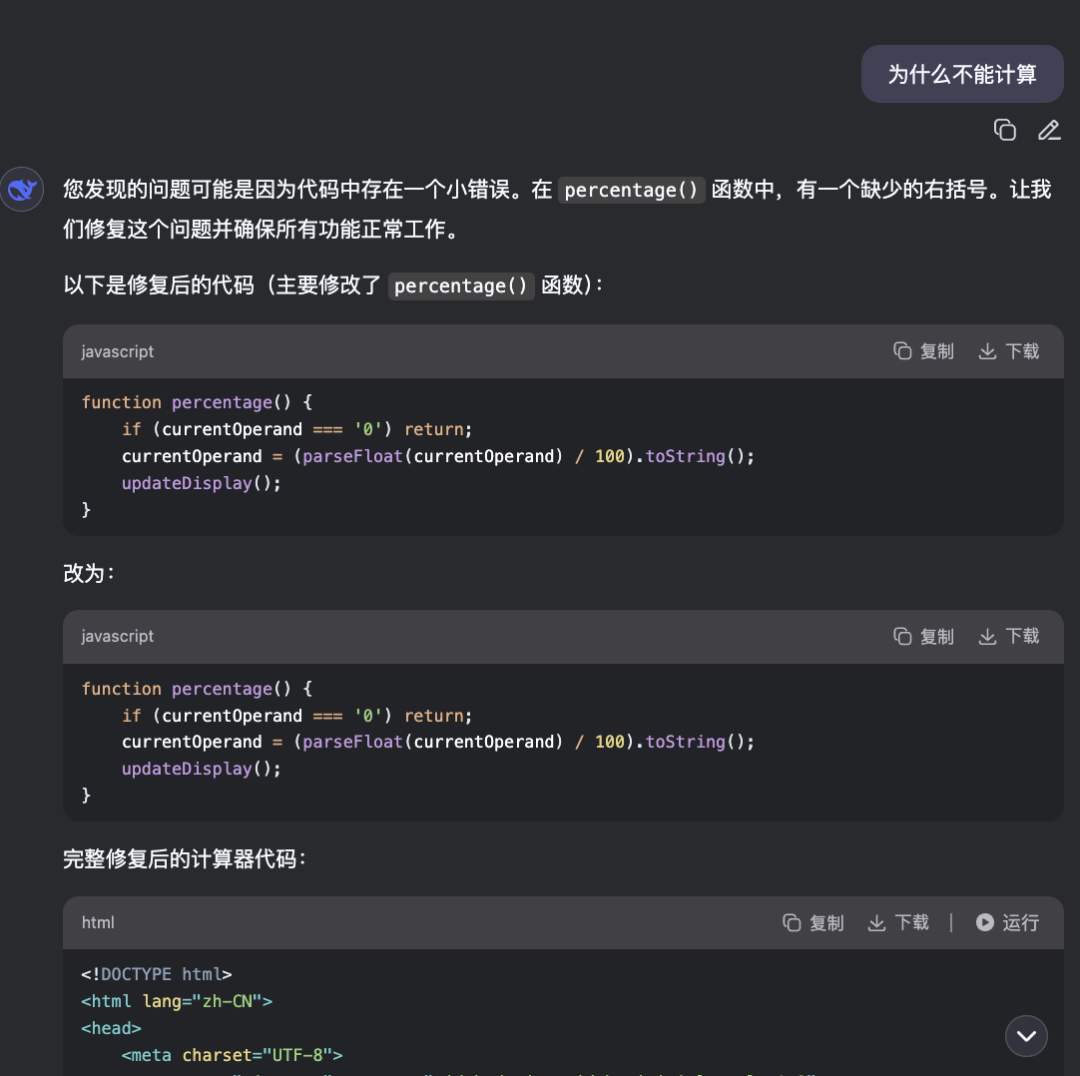Run the html code block
1080x1076 pixels.
point(1007,922)
